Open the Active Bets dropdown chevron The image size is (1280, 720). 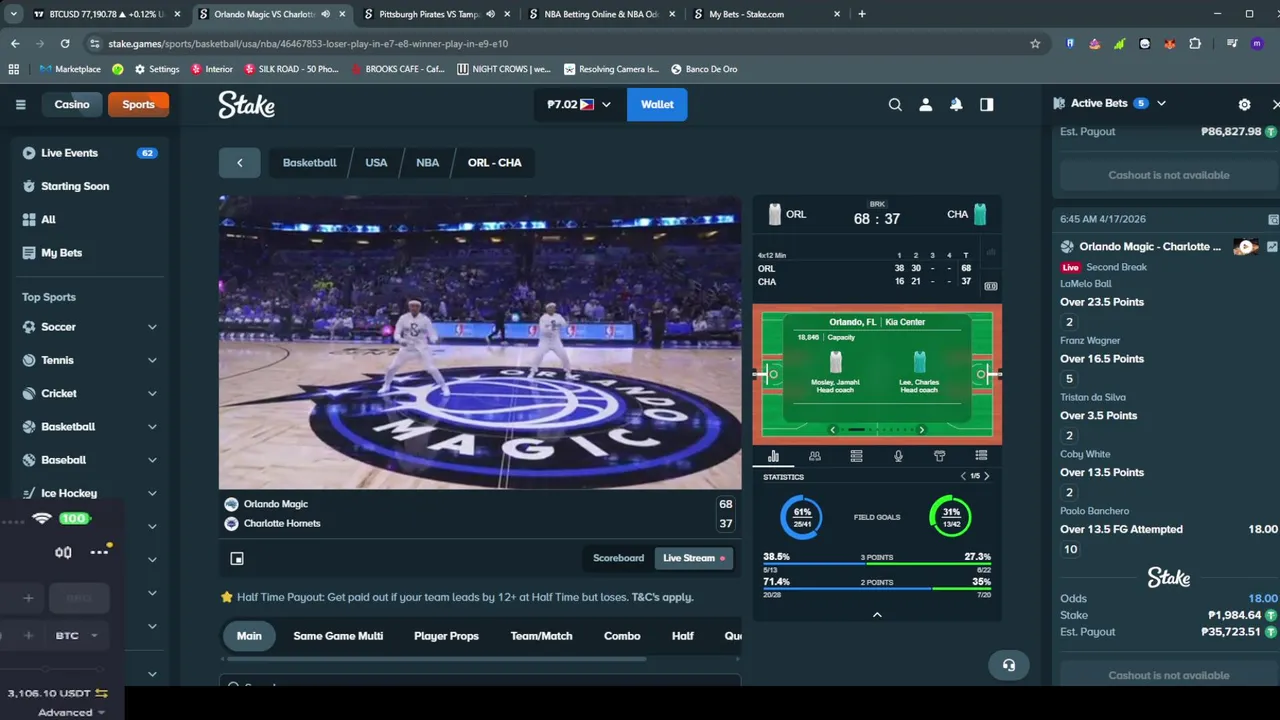pos(1161,103)
